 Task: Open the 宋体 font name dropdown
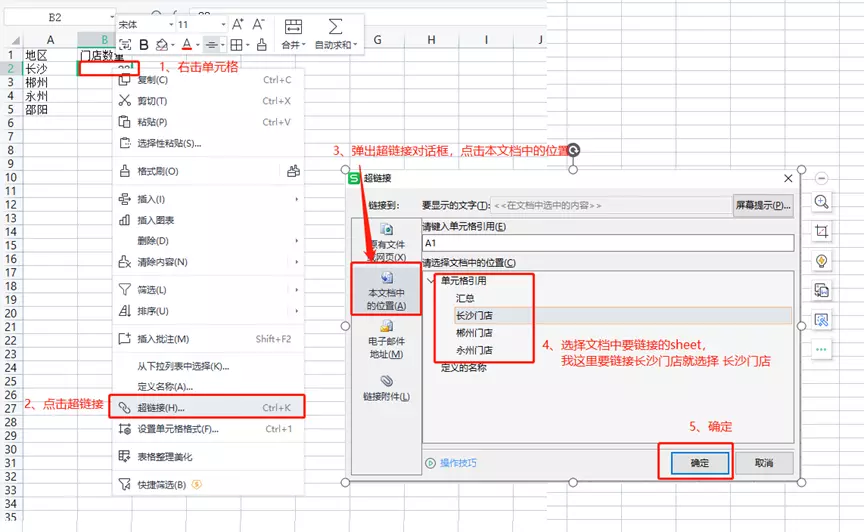[171, 25]
